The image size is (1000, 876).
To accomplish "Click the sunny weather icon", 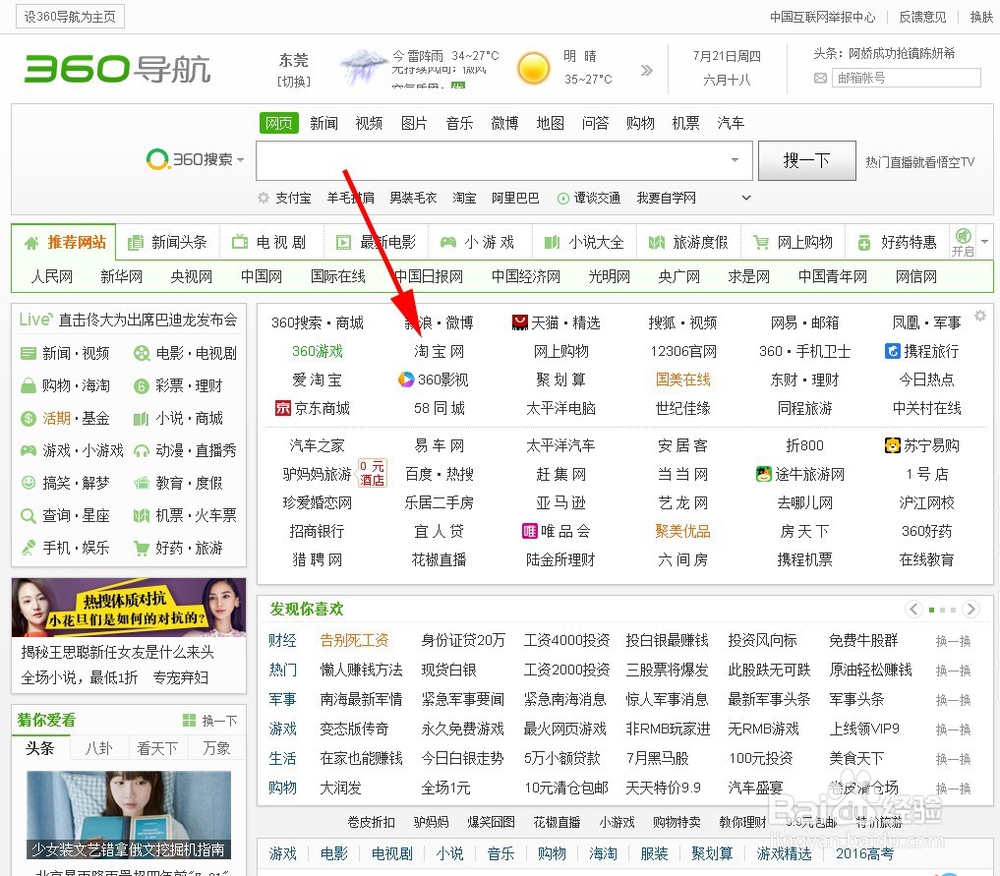I will point(533,68).
